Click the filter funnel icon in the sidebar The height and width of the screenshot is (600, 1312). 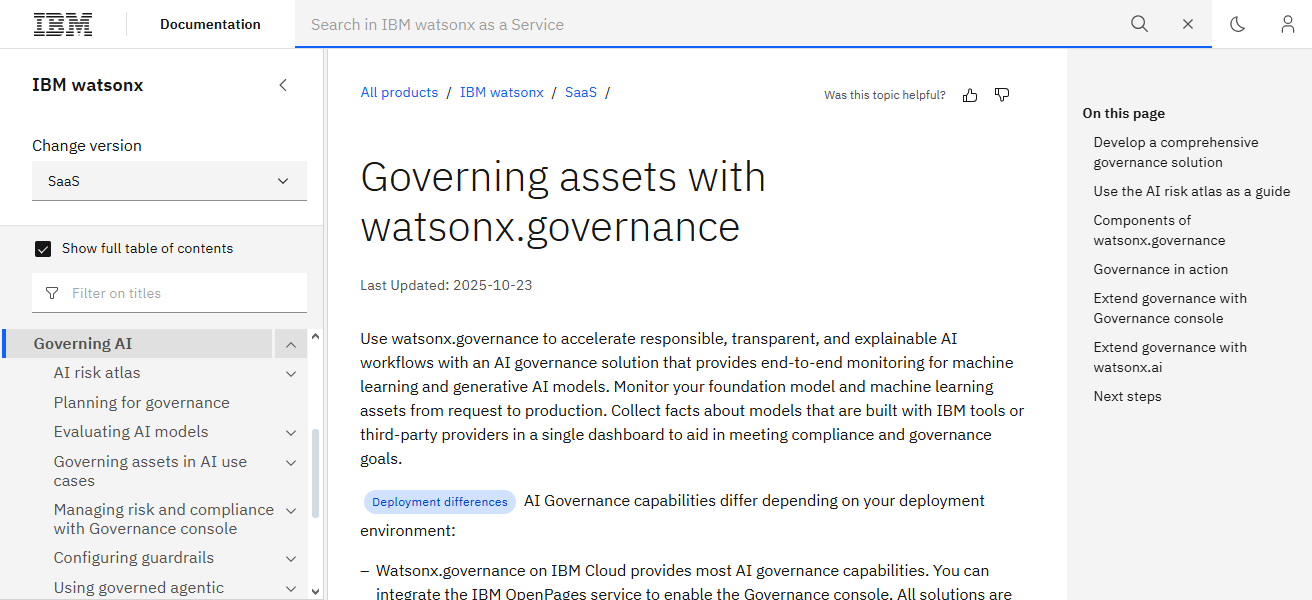pos(51,292)
